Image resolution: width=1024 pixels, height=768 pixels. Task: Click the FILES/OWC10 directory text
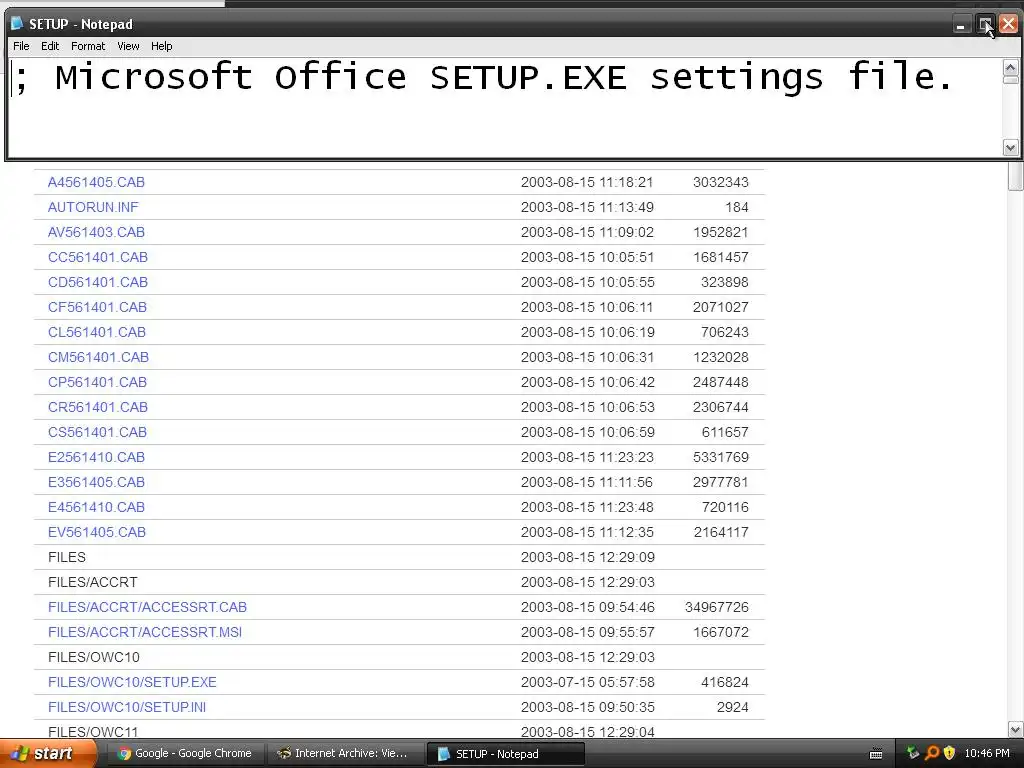click(93, 657)
